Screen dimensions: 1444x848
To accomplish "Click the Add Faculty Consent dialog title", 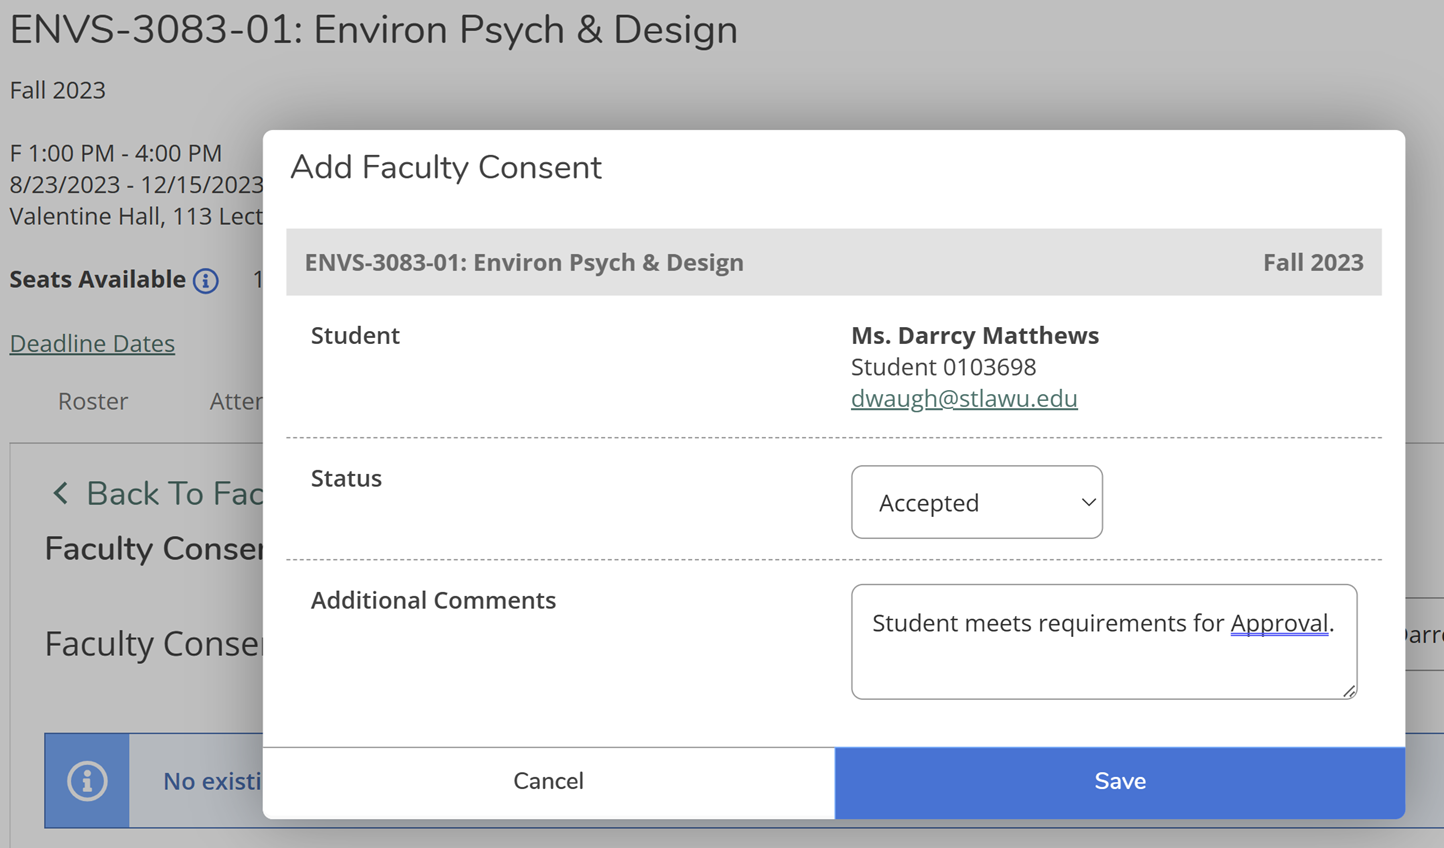I will (446, 167).
